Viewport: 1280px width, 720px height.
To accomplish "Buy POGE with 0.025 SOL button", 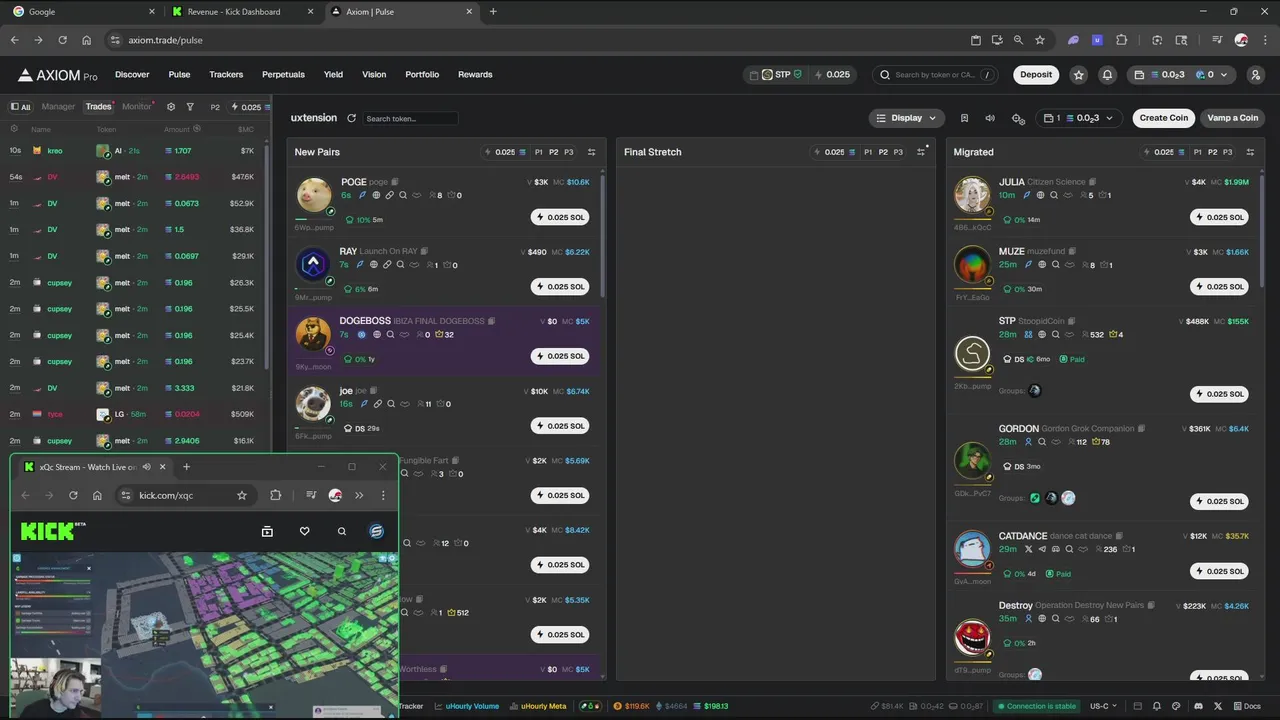I will click(x=560, y=217).
